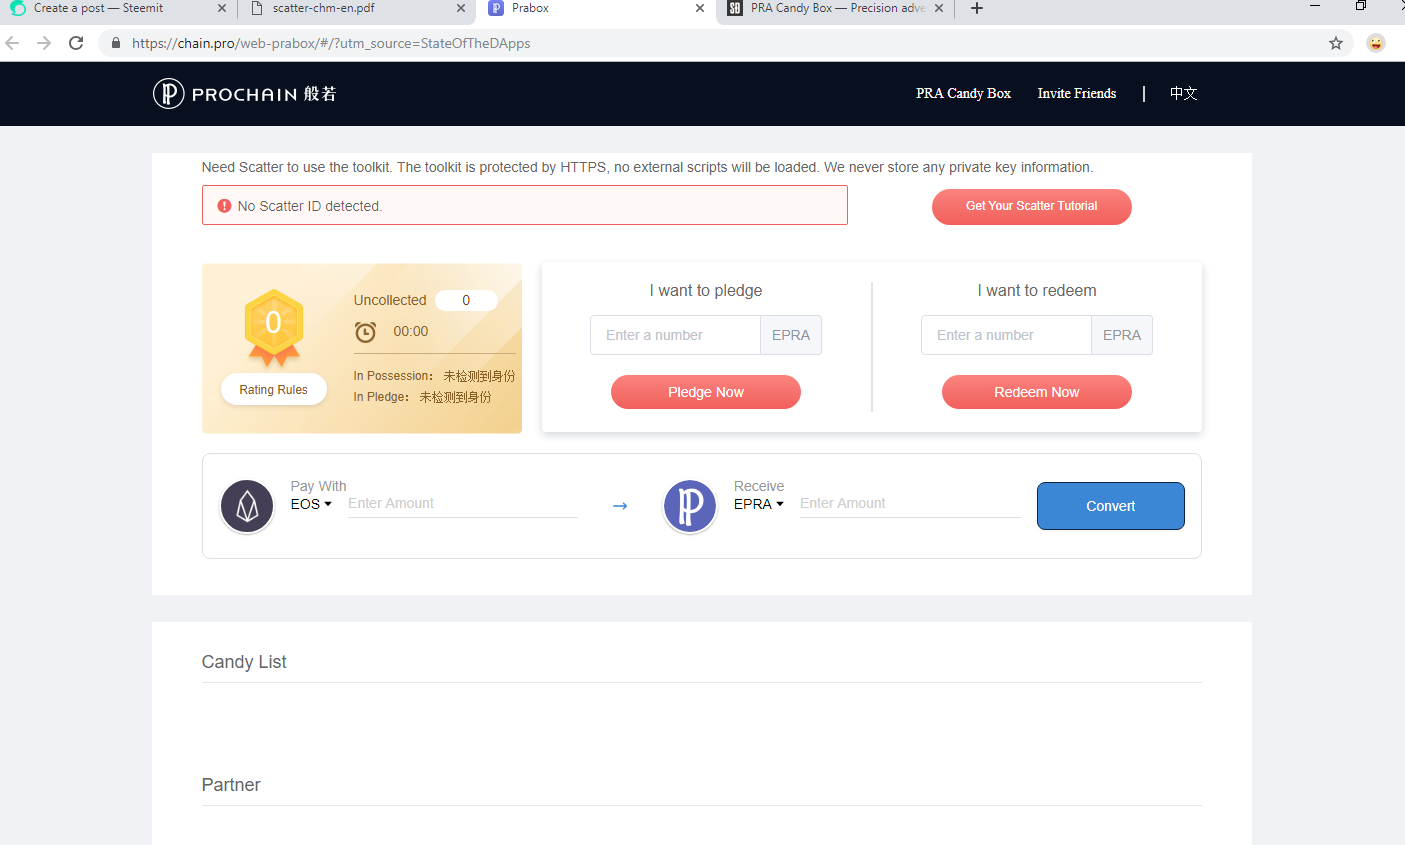Click the blue Convert button
1405x845 pixels.
click(1111, 506)
